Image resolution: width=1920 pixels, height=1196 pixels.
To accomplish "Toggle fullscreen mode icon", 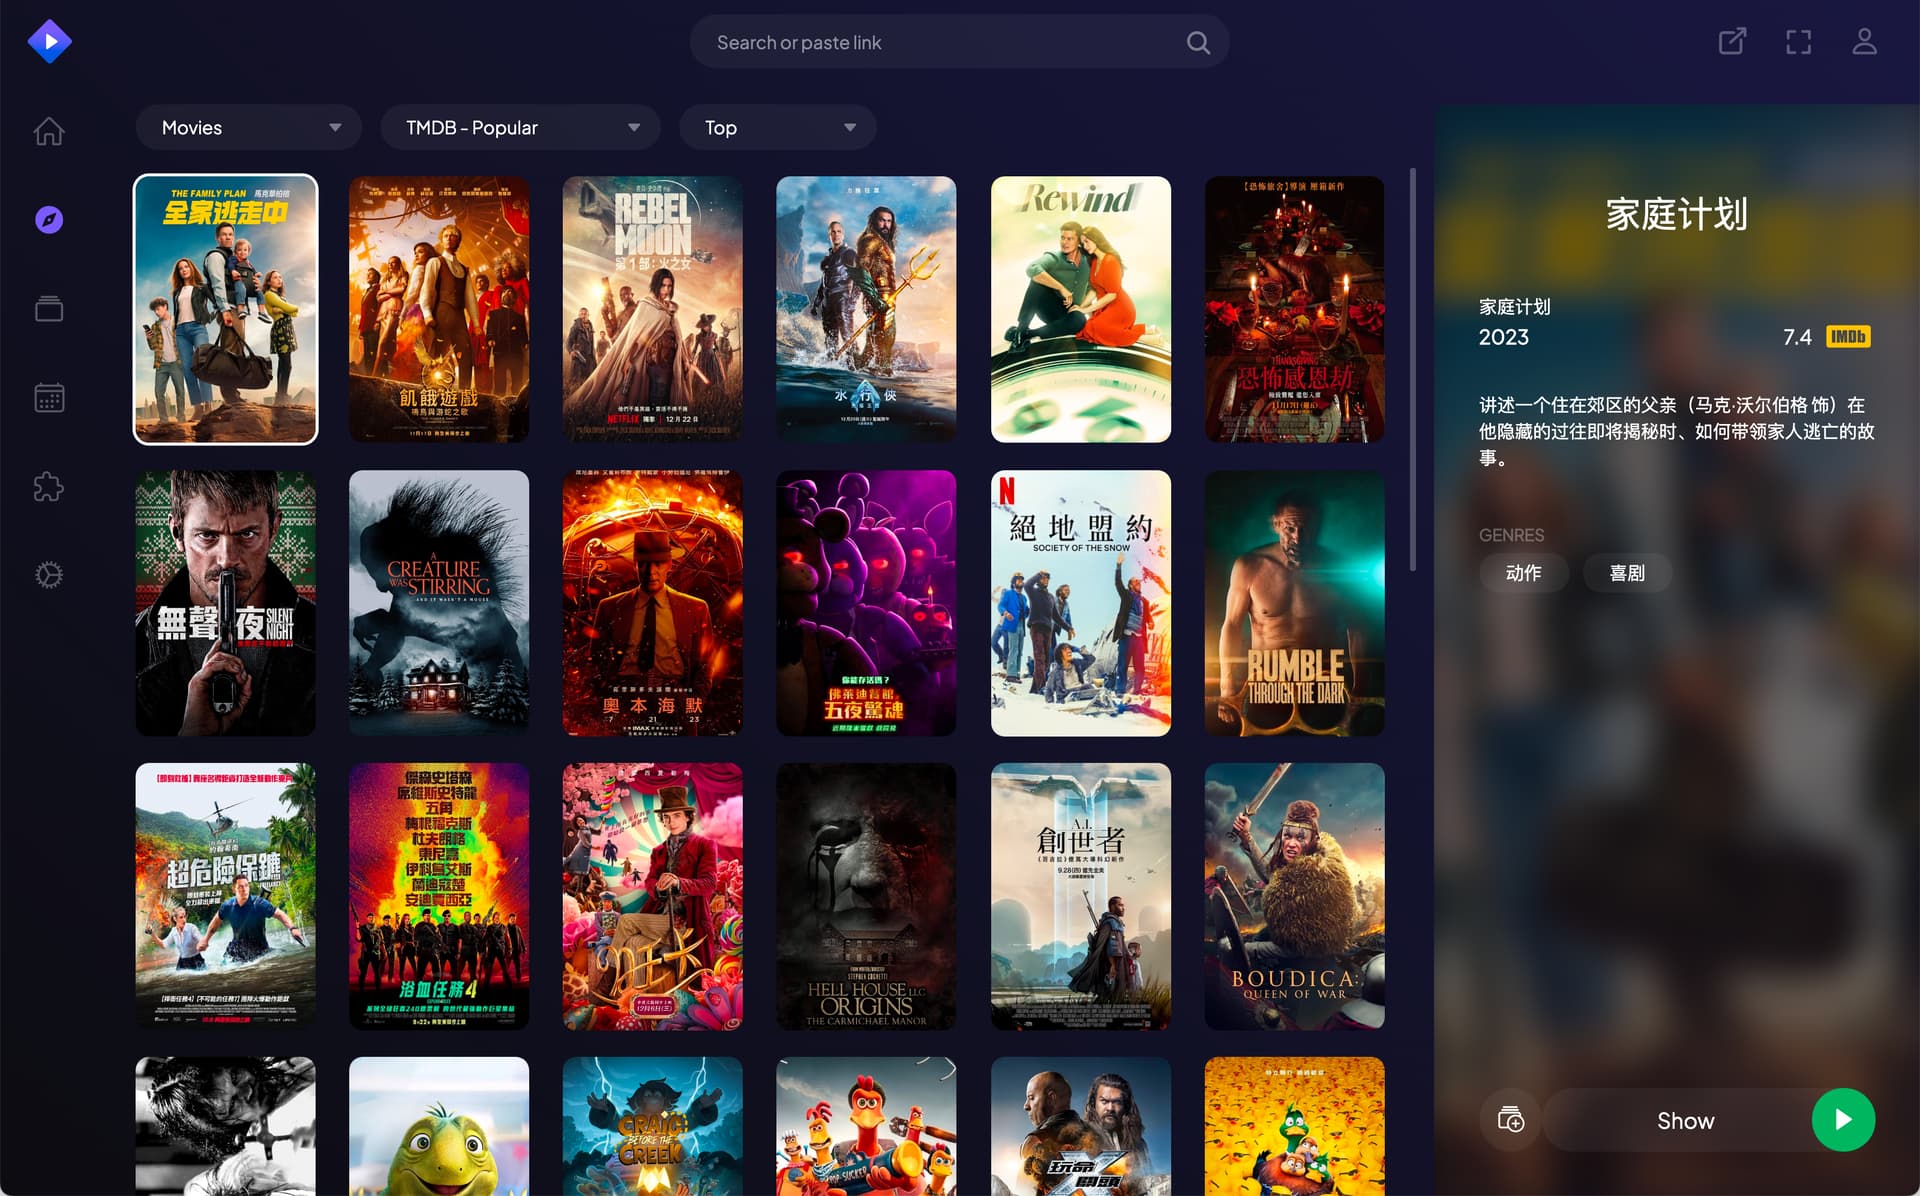I will 1798,42.
